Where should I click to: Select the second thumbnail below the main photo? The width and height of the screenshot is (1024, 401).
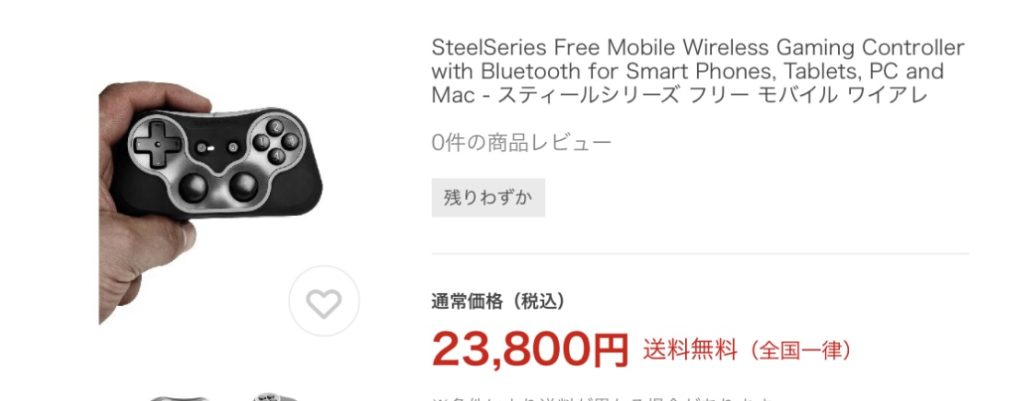(x=278, y=398)
